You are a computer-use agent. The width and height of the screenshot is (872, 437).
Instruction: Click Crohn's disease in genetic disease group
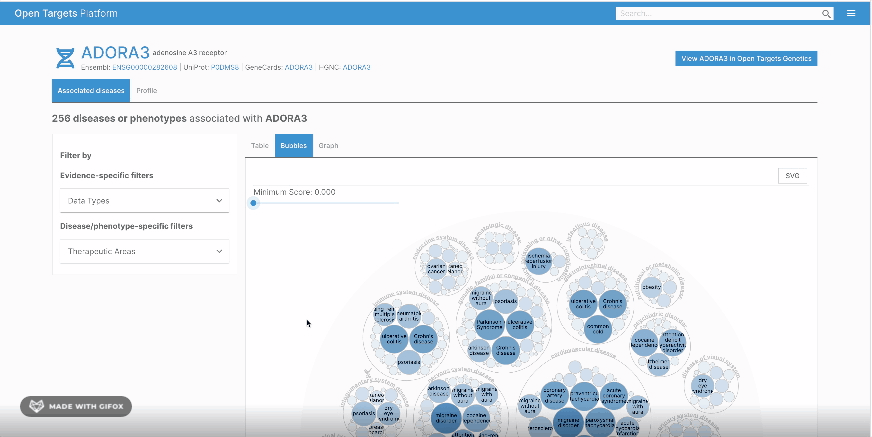coord(506,350)
